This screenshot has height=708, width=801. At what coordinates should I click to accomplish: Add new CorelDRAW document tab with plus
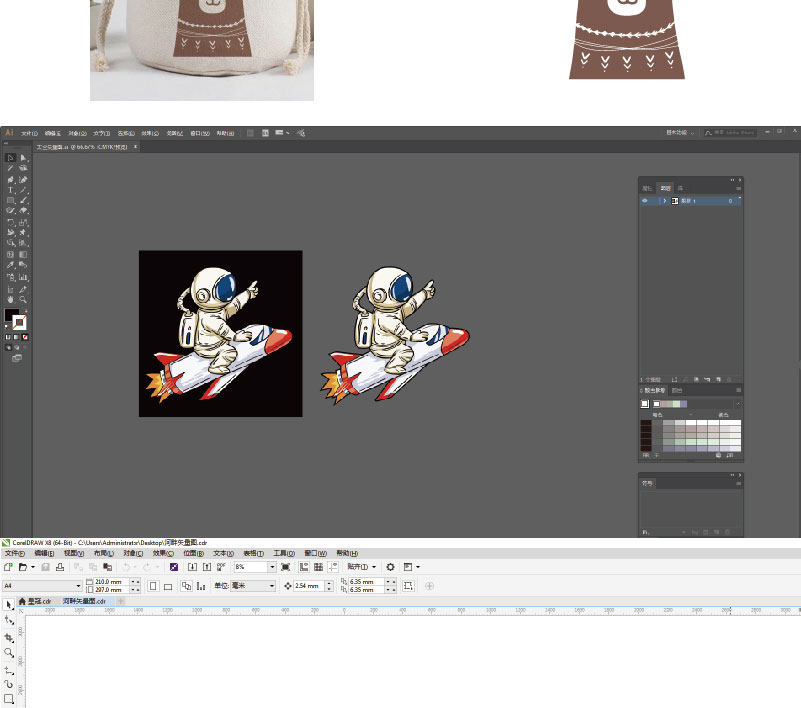coord(121,601)
